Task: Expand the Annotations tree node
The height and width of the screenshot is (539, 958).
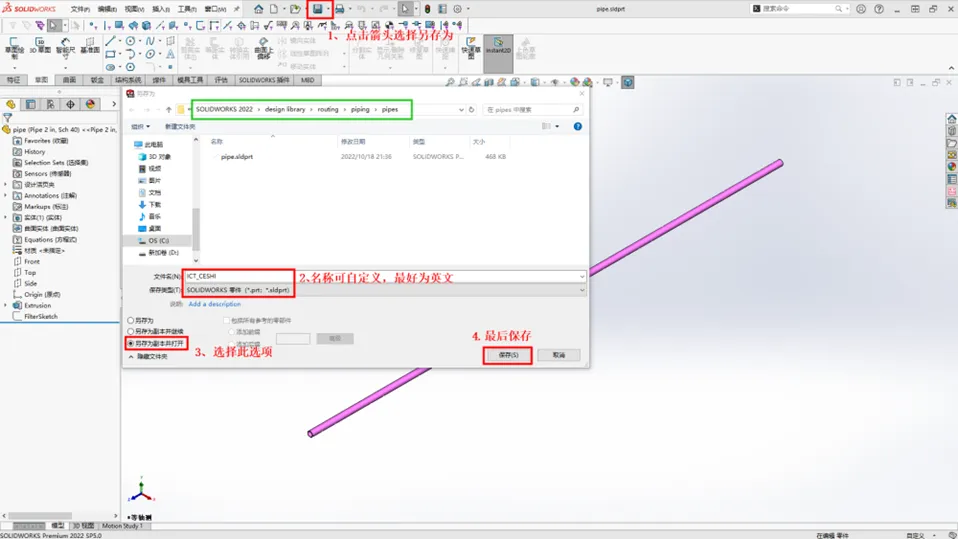Action: (x=6, y=196)
